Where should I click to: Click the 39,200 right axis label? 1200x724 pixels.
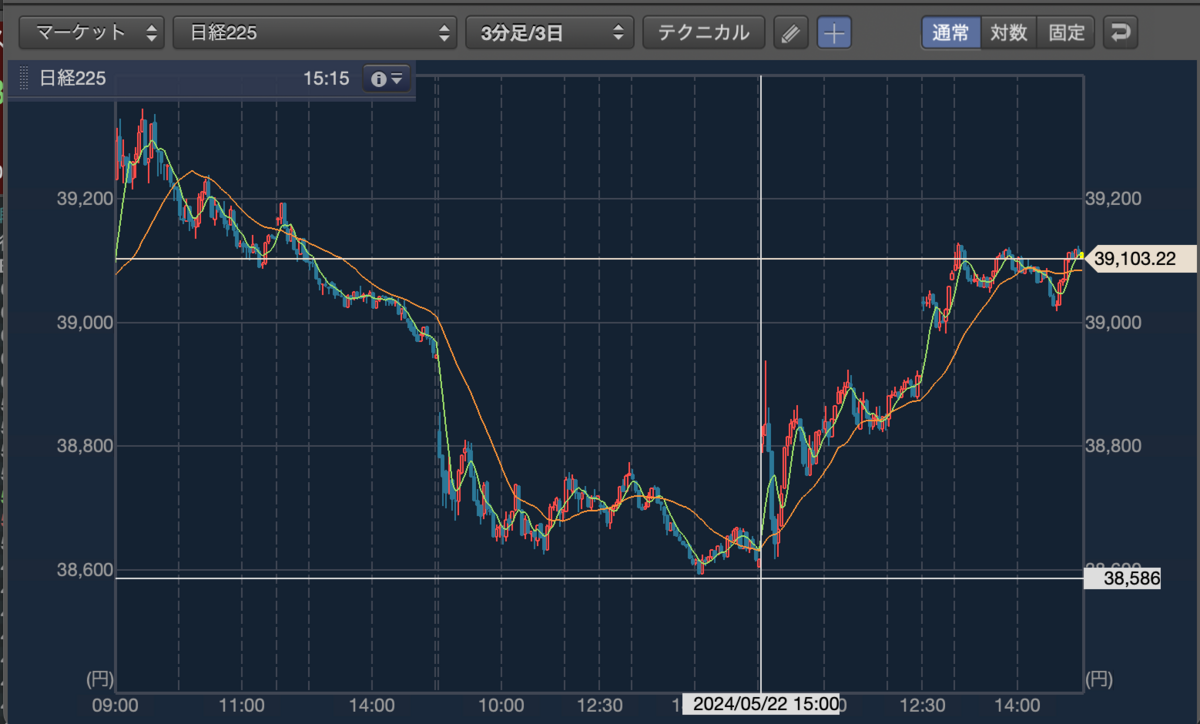point(1112,198)
